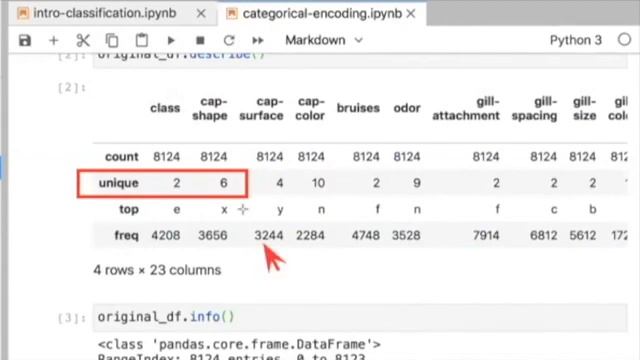Click the freq value 3656
The height and width of the screenshot is (360, 640).
point(213,236)
